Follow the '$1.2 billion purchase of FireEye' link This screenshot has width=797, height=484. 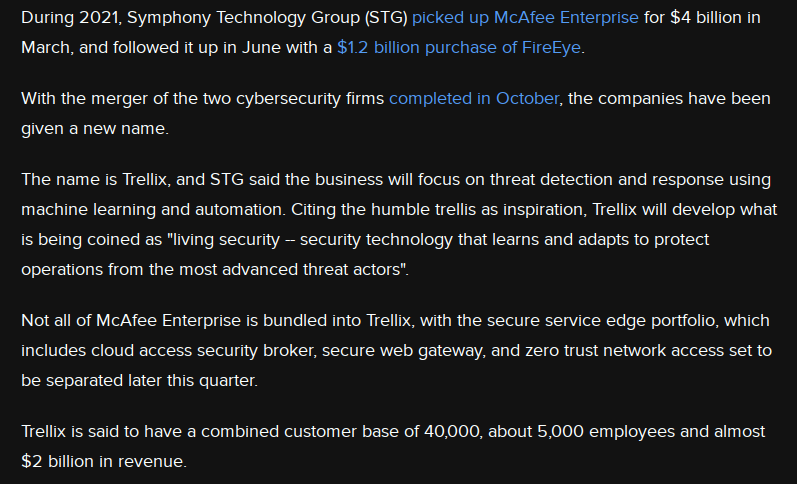[458, 47]
